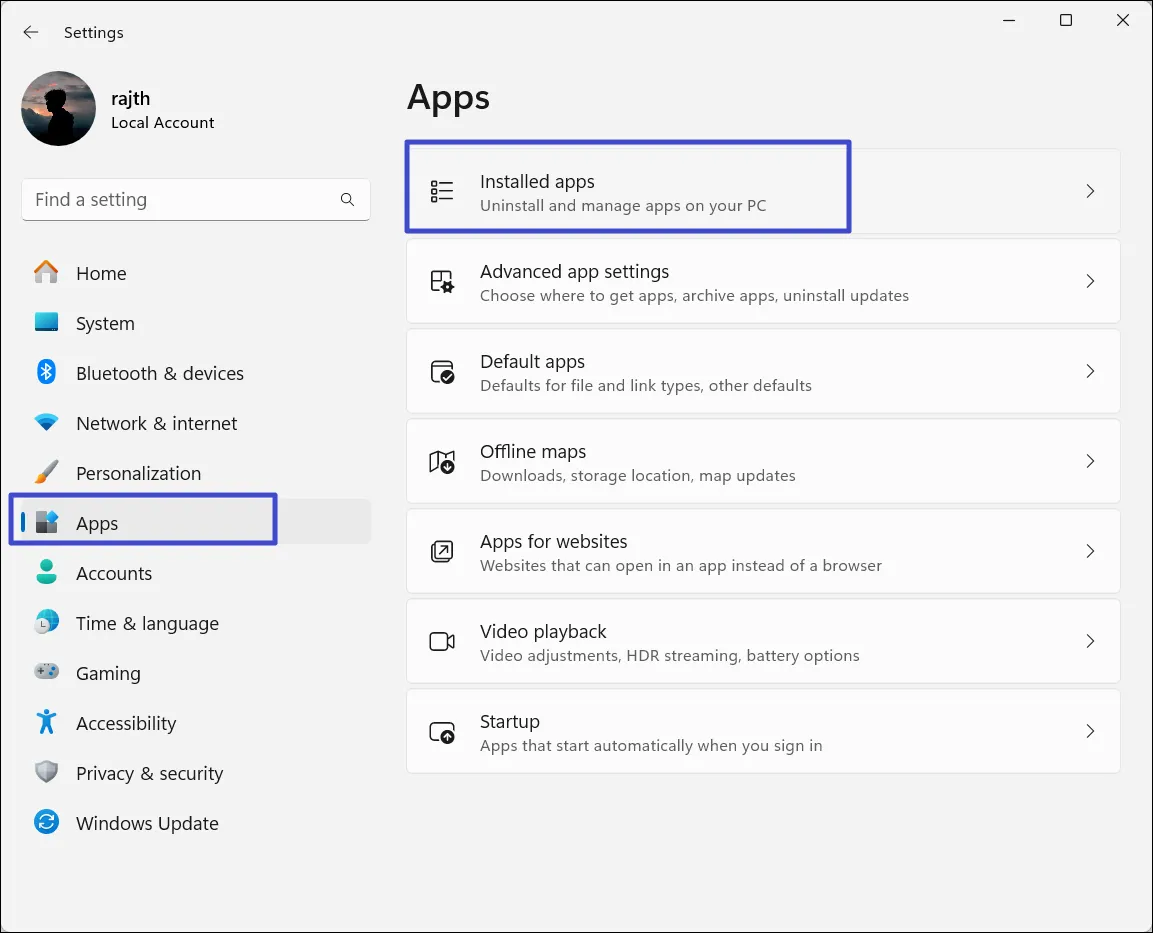Open Time & language settings section

pyautogui.click(x=147, y=623)
